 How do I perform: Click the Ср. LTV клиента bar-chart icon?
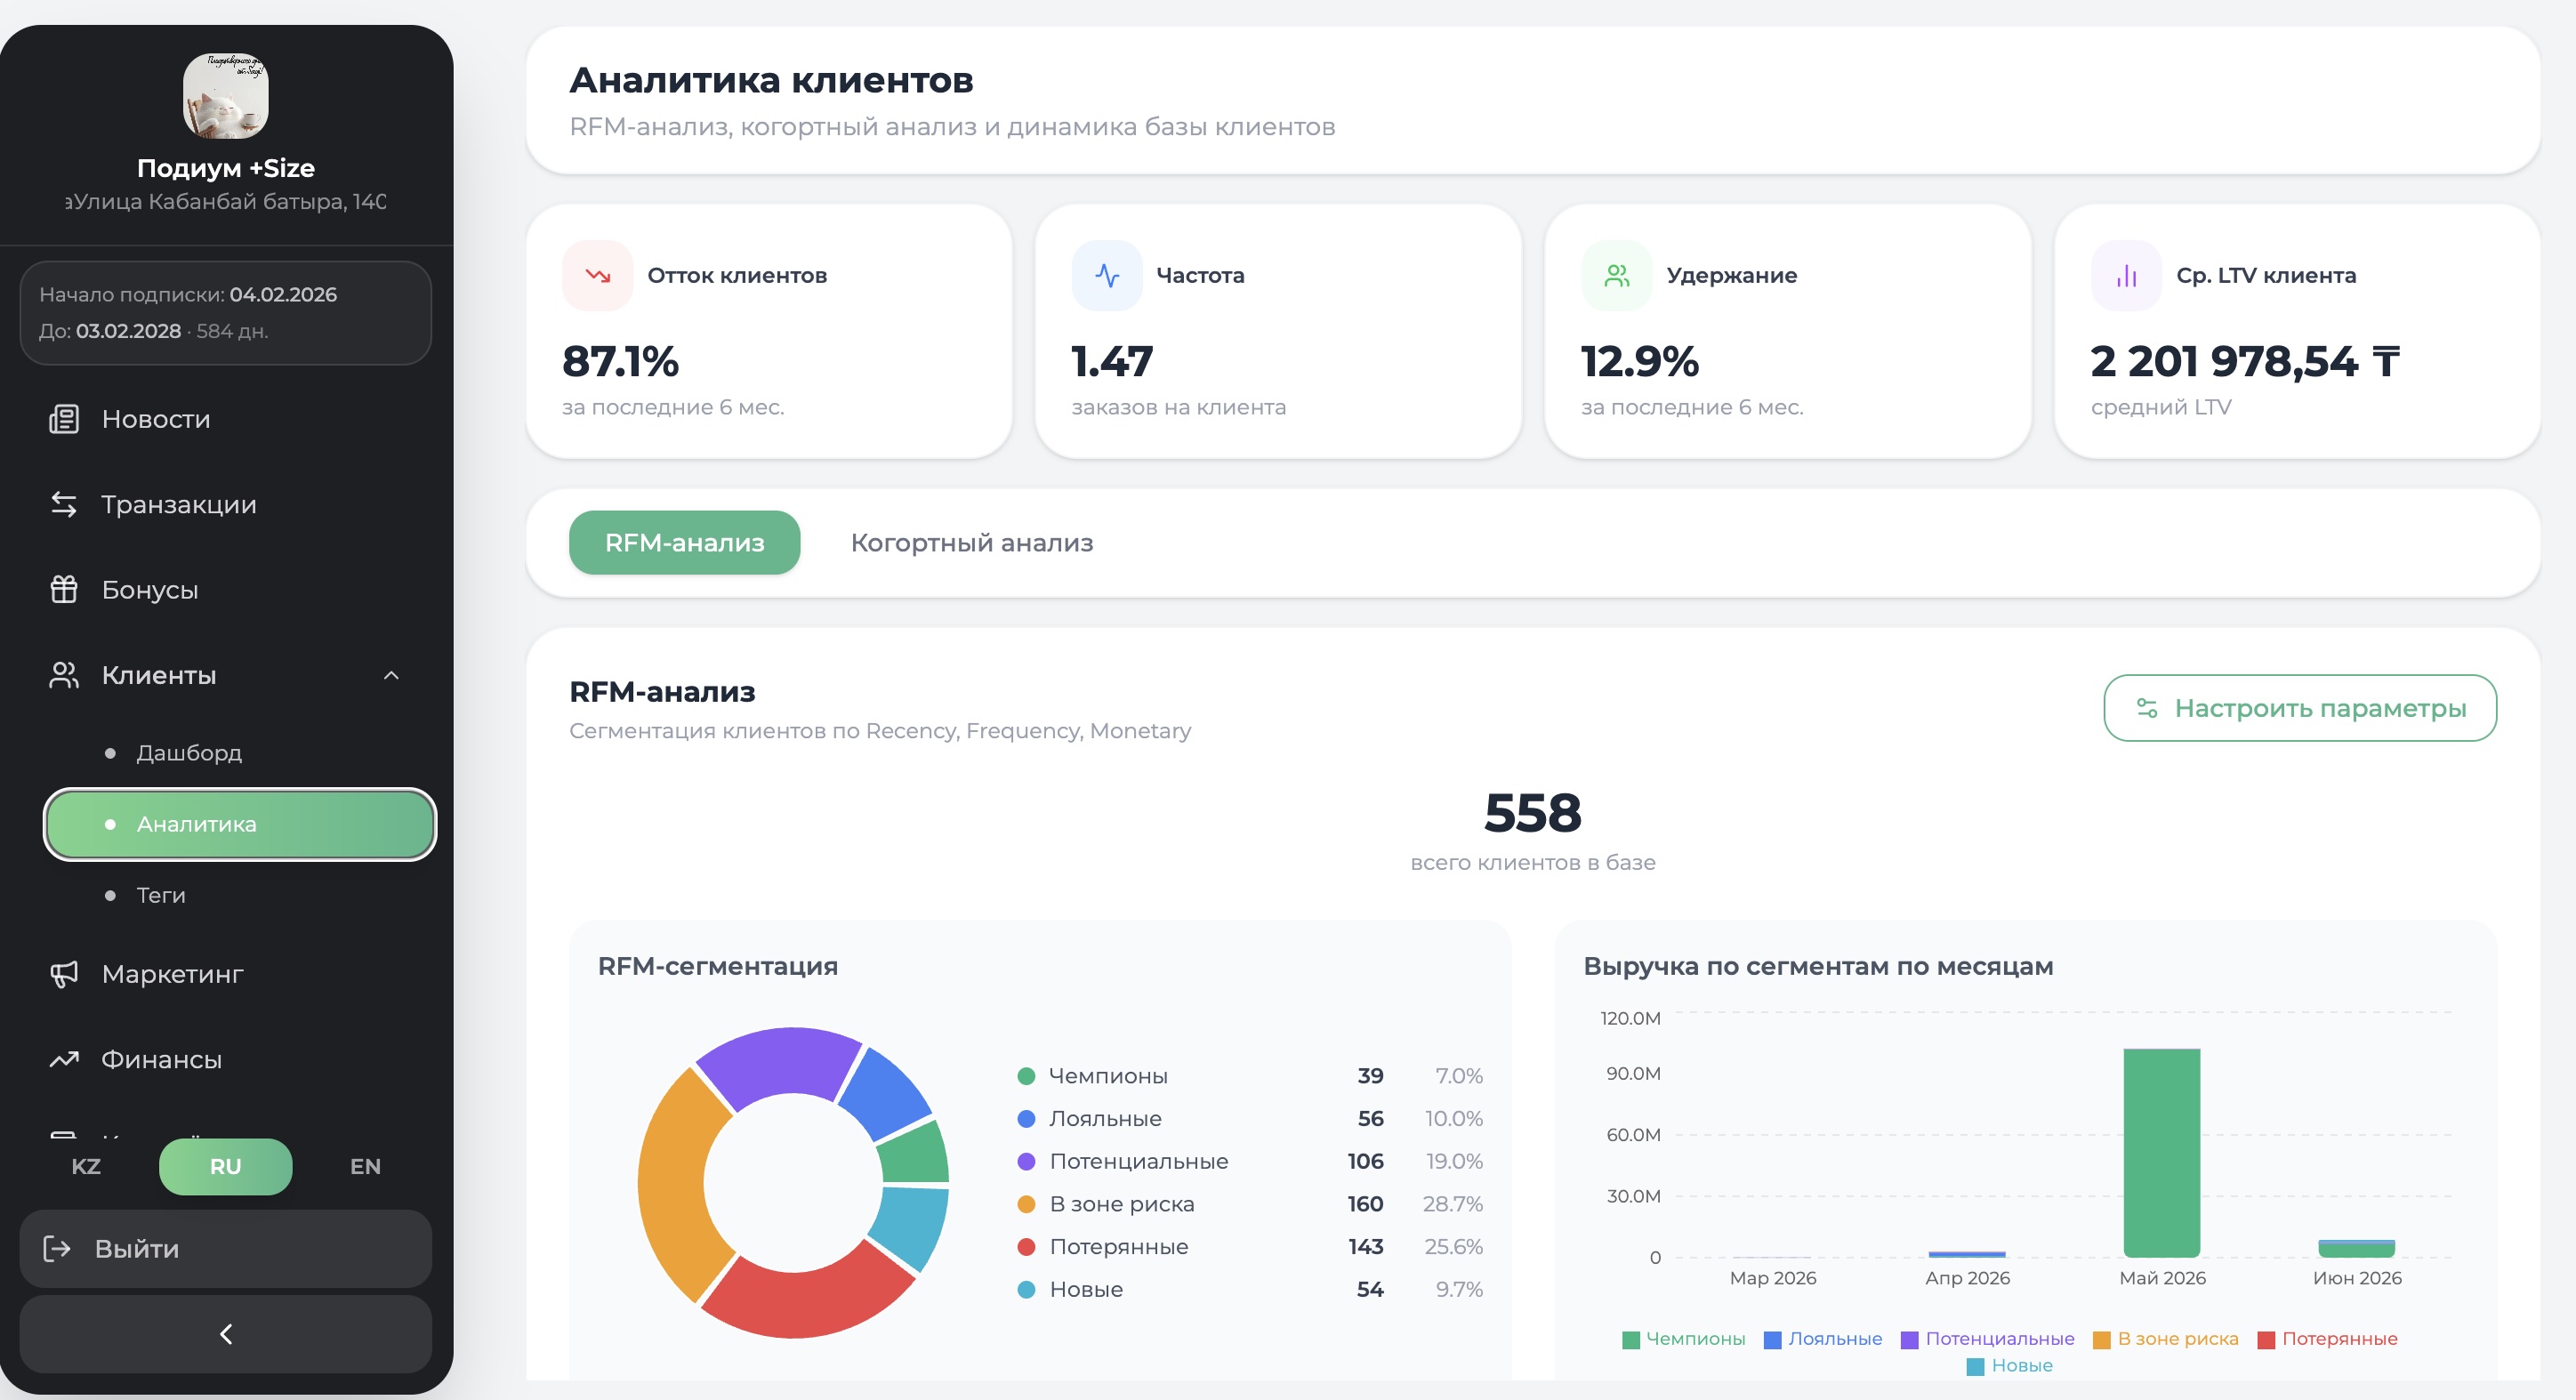click(x=2126, y=275)
